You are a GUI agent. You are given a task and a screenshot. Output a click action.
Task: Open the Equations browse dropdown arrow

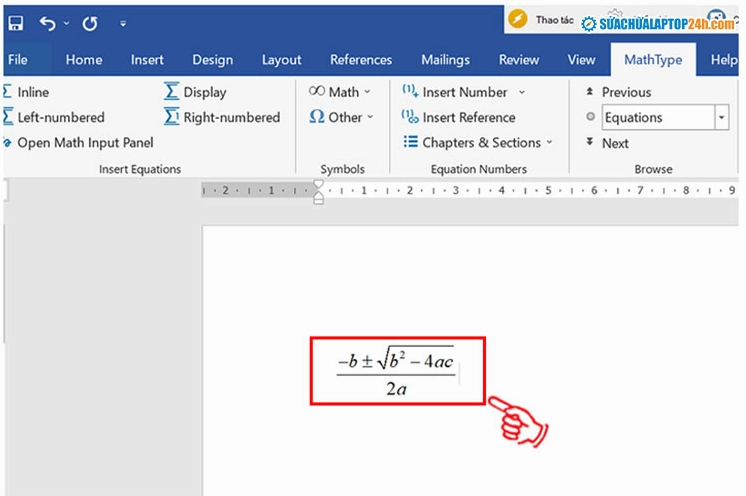(x=722, y=117)
